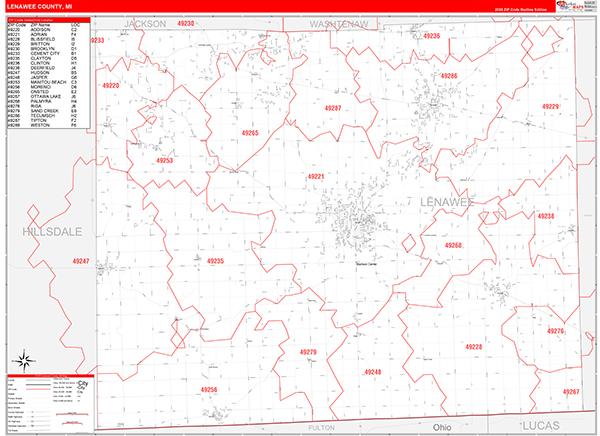The height and width of the screenshot is (436, 600).
Task: Select the 49265 ZIP label on the map
Action: click(250, 133)
